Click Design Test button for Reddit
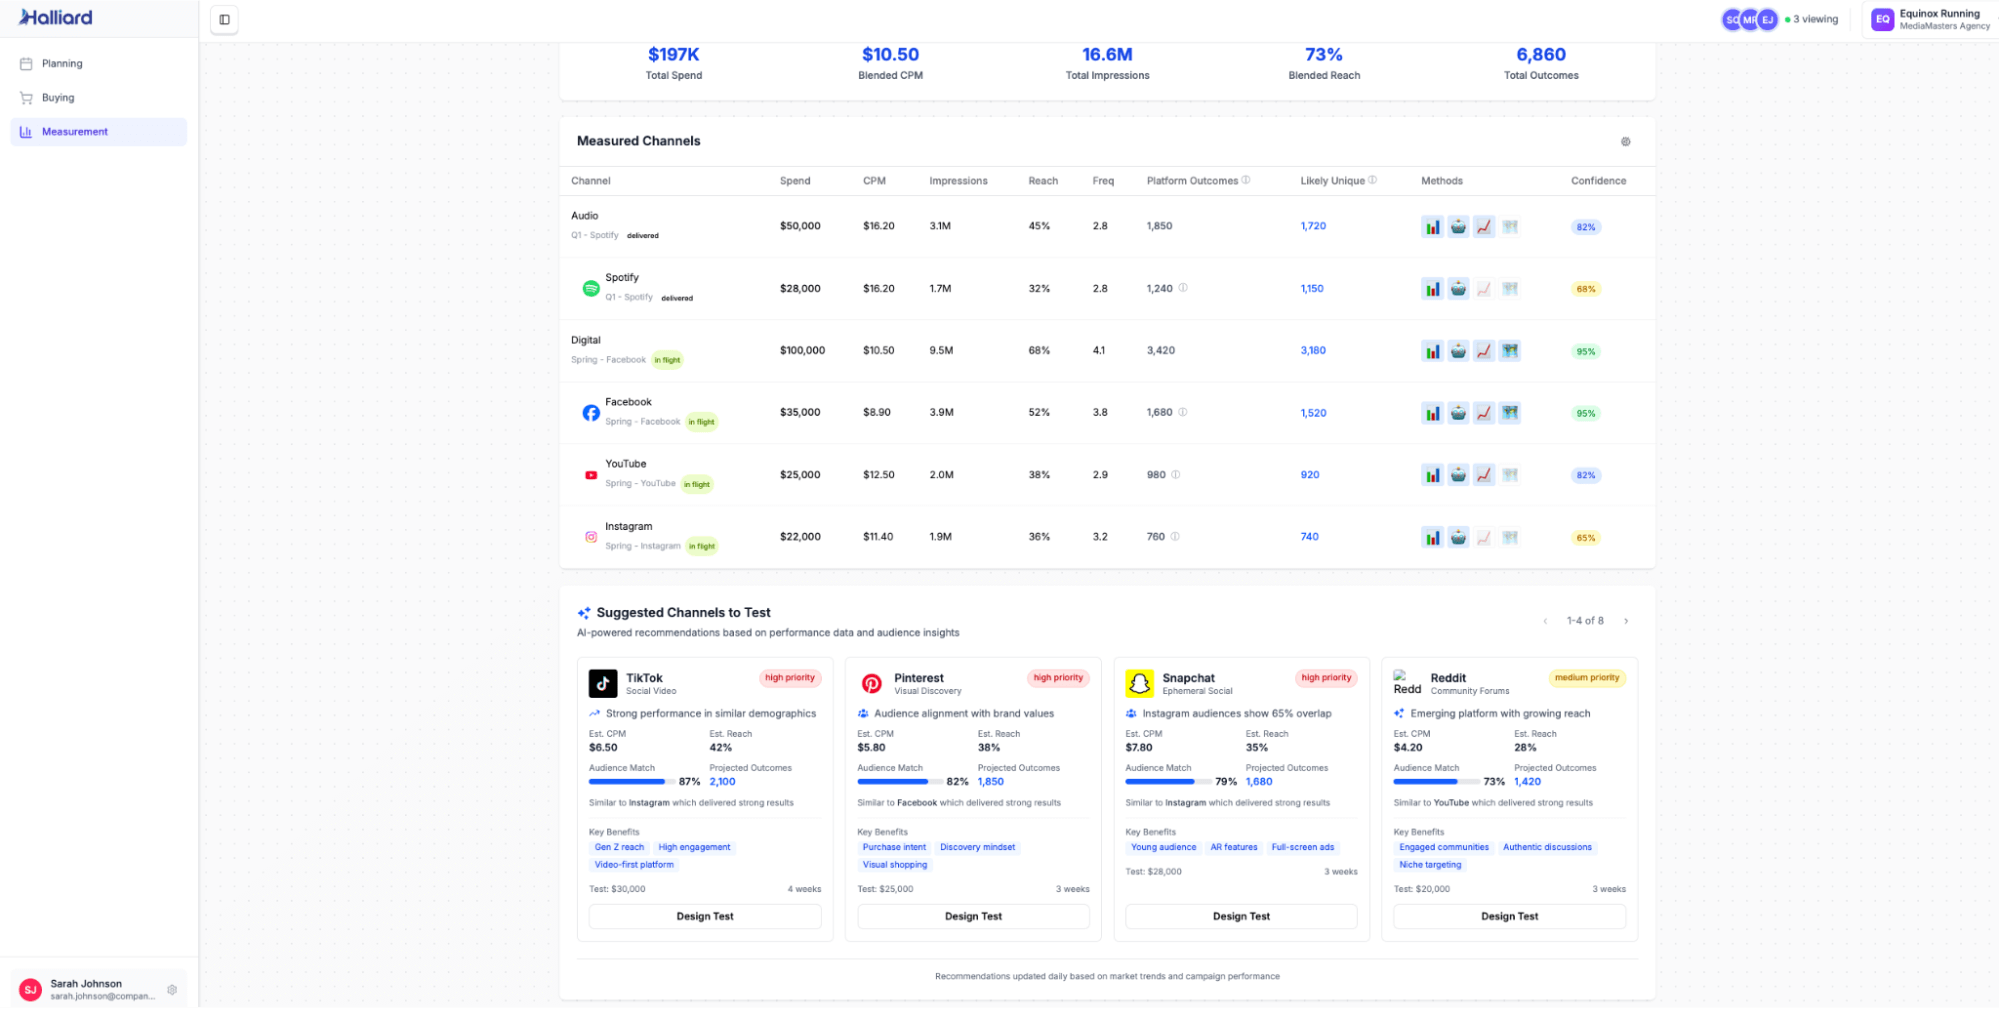 point(1508,916)
